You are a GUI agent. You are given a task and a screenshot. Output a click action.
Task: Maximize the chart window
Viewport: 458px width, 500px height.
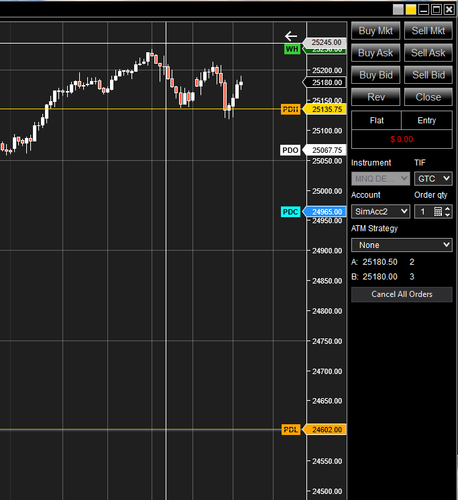point(436,10)
